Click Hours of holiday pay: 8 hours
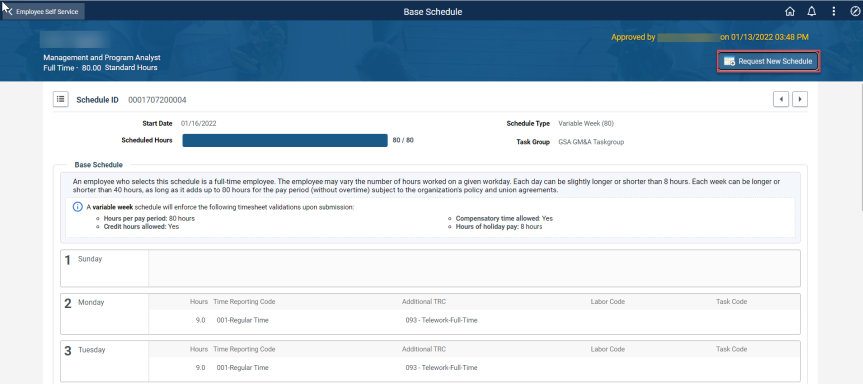This screenshot has height=384, width=863. point(499,226)
